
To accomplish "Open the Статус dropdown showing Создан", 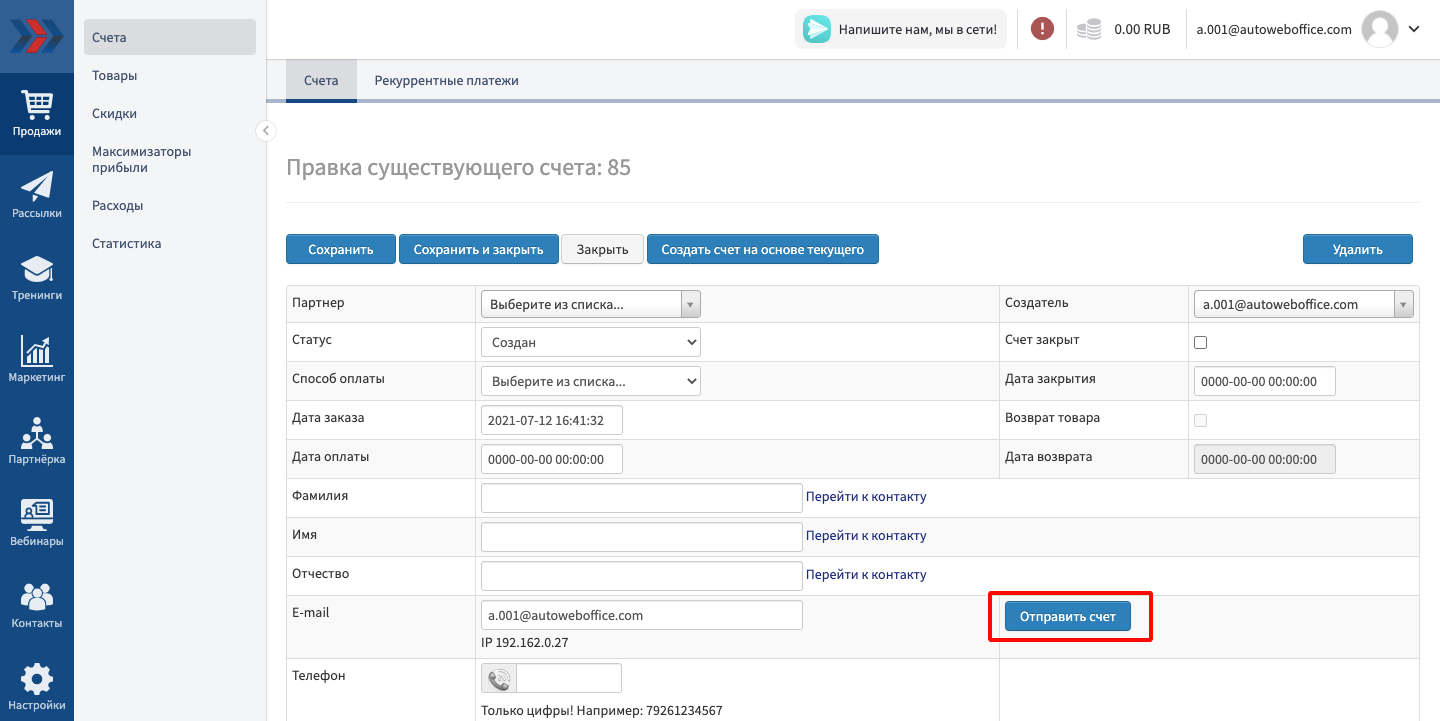I will pyautogui.click(x=590, y=342).
